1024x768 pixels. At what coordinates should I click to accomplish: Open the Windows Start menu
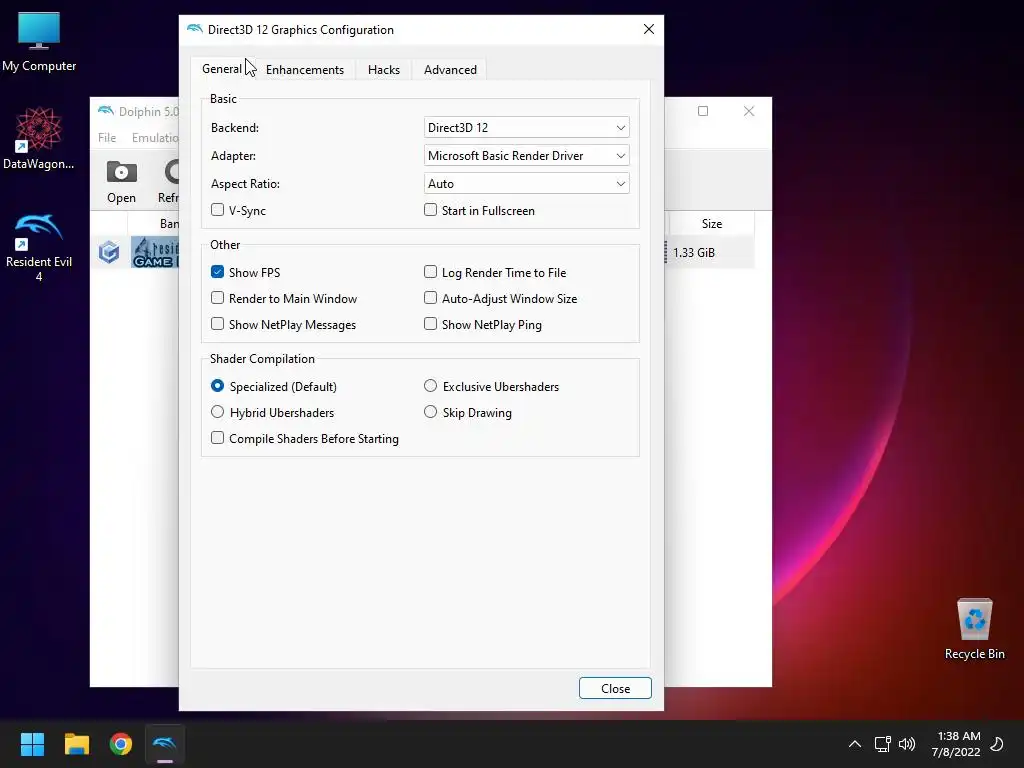coord(32,744)
